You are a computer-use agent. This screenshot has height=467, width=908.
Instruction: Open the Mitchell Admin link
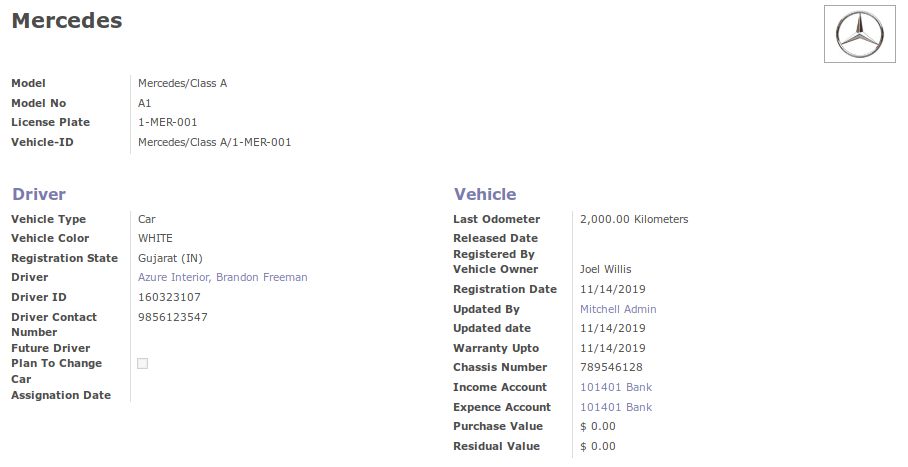618,309
